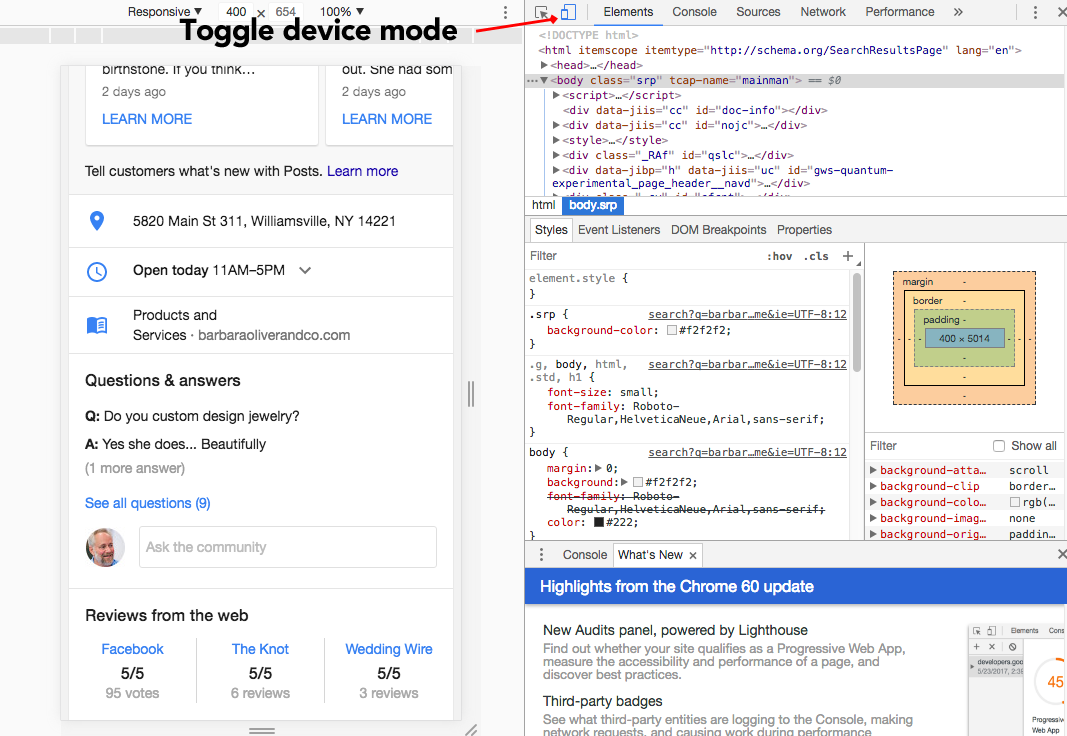1067x736 pixels.
Task: Toggle the .cls classes button
Action: point(816,256)
